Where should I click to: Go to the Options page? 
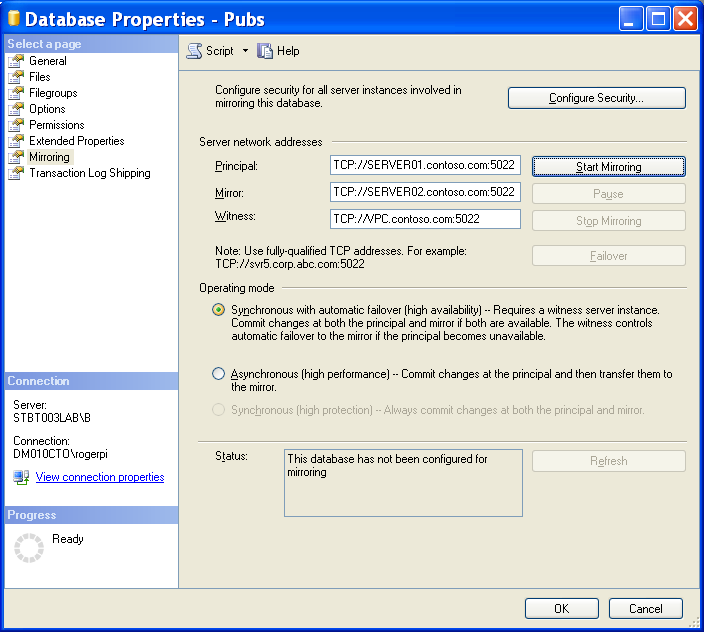tap(47, 109)
